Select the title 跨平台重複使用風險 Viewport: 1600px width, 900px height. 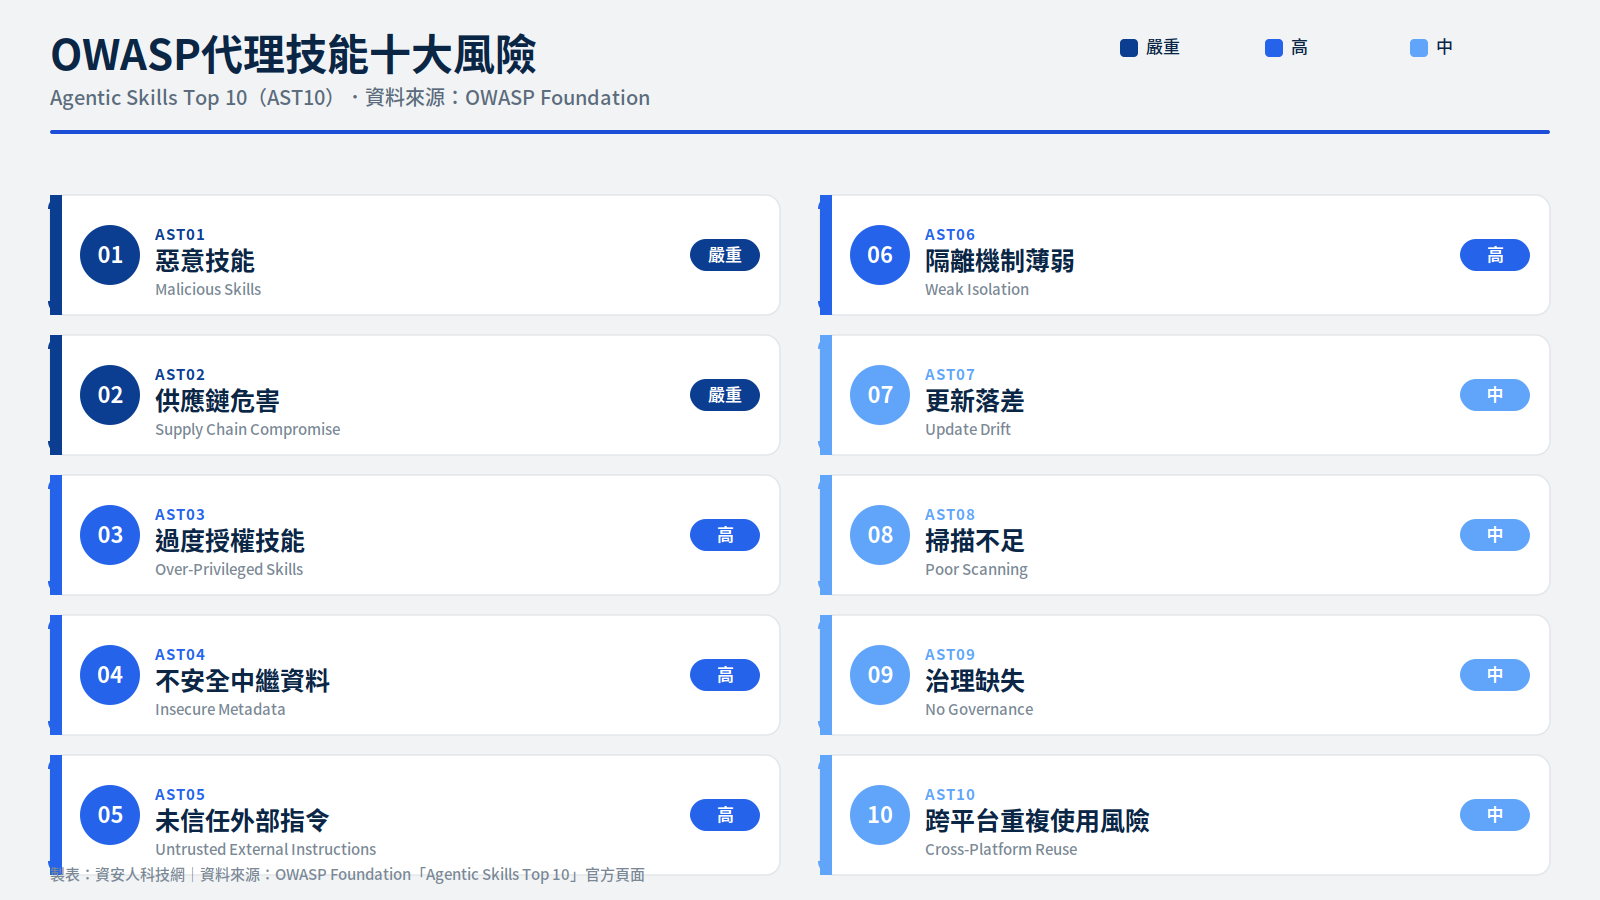(1037, 821)
